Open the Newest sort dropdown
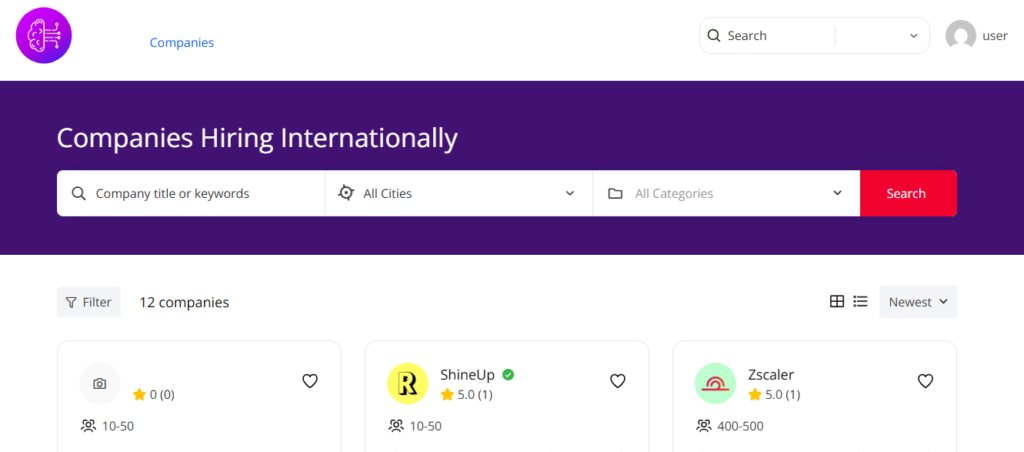Viewport: 1024px width, 452px height. 917,302
